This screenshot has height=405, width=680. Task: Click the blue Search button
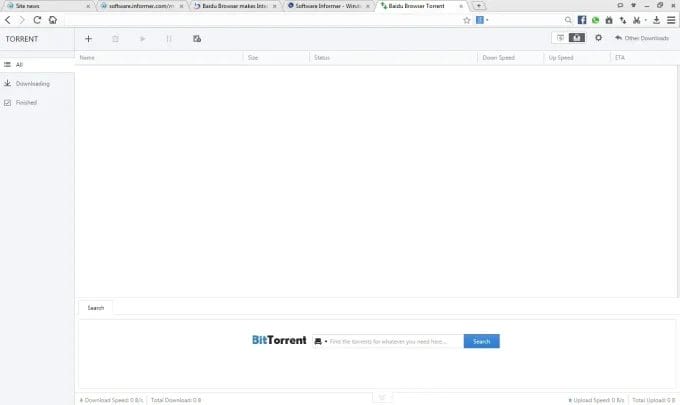[x=481, y=341]
